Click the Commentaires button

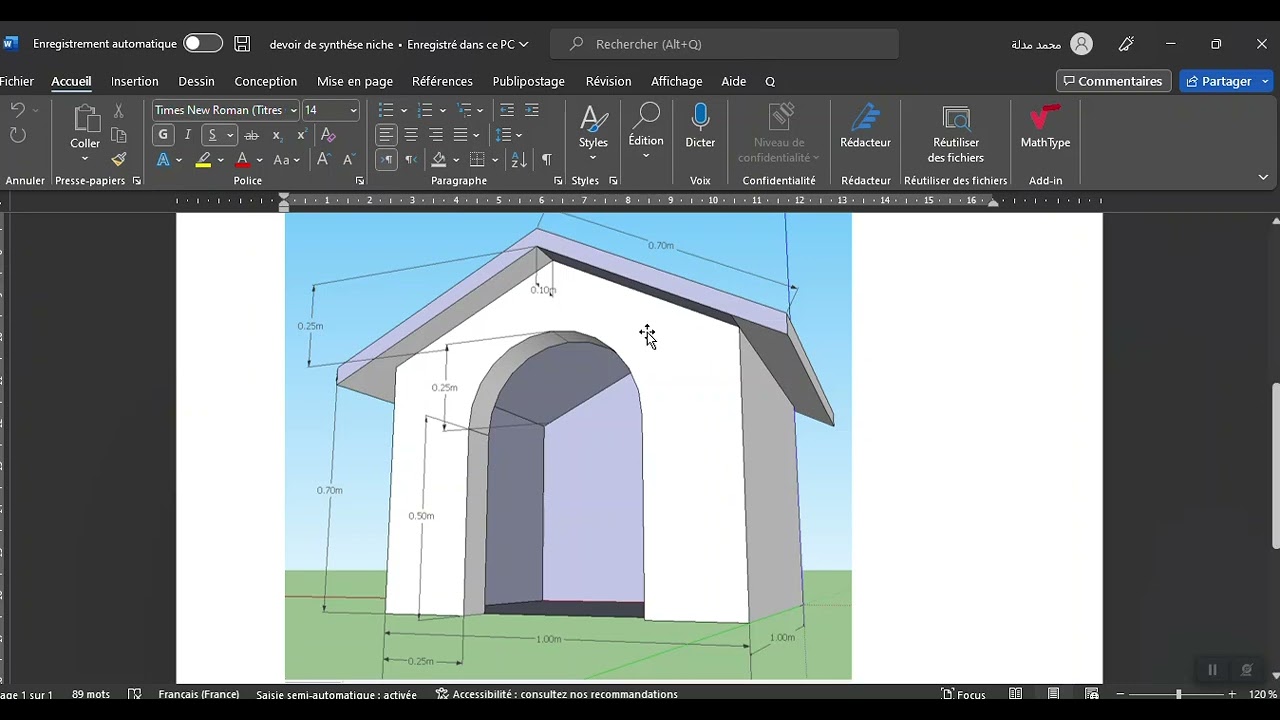[1113, 81]
